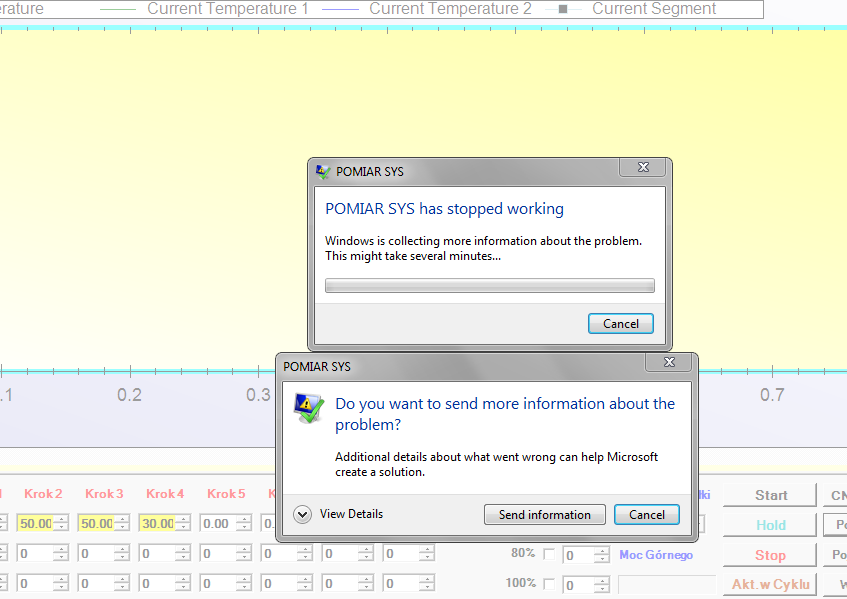The height and width of the screenshot is (599, 847).
Task: Click the Krok 5 column label
Action: pyautogui.click(x=226, y=494)
